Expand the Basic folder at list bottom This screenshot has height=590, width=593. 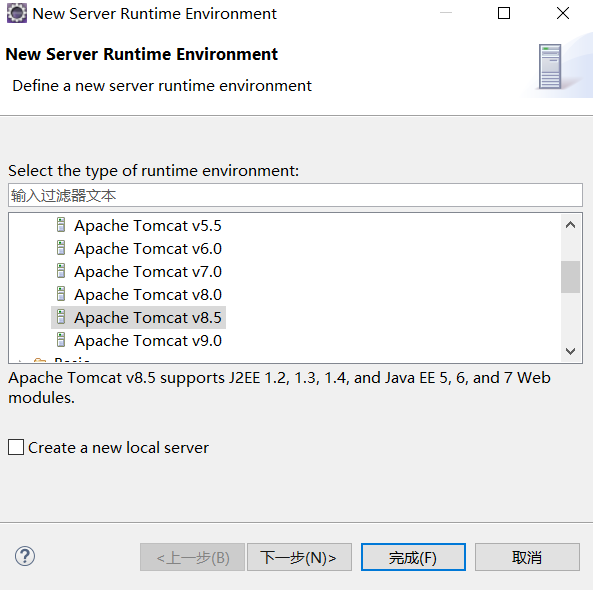(22, 360)
